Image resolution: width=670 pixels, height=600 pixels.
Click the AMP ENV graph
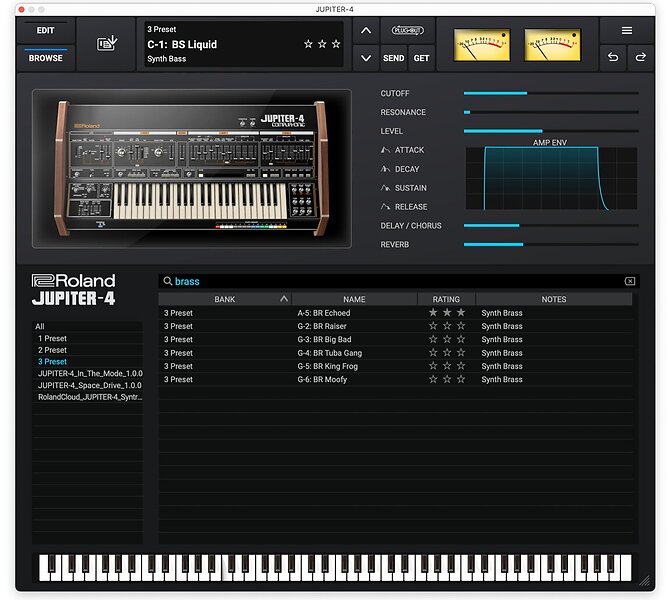[551, 178]
